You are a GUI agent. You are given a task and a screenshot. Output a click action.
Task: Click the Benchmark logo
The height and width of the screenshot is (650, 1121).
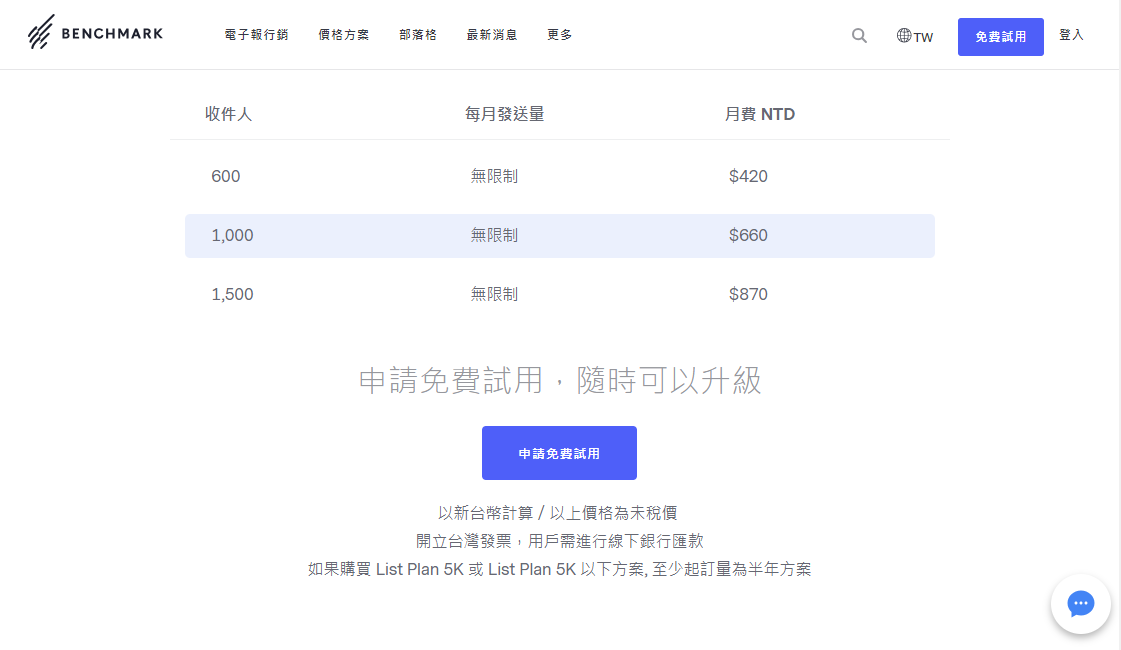[95, 32]
